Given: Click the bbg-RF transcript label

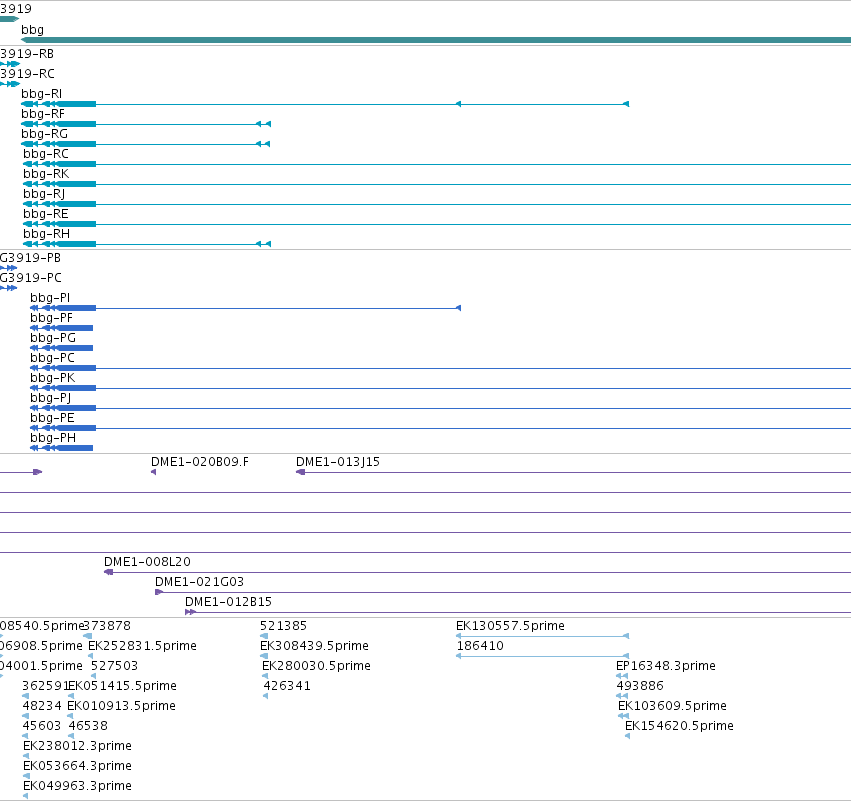Looking at the screenshot, I should coord(42,114).
